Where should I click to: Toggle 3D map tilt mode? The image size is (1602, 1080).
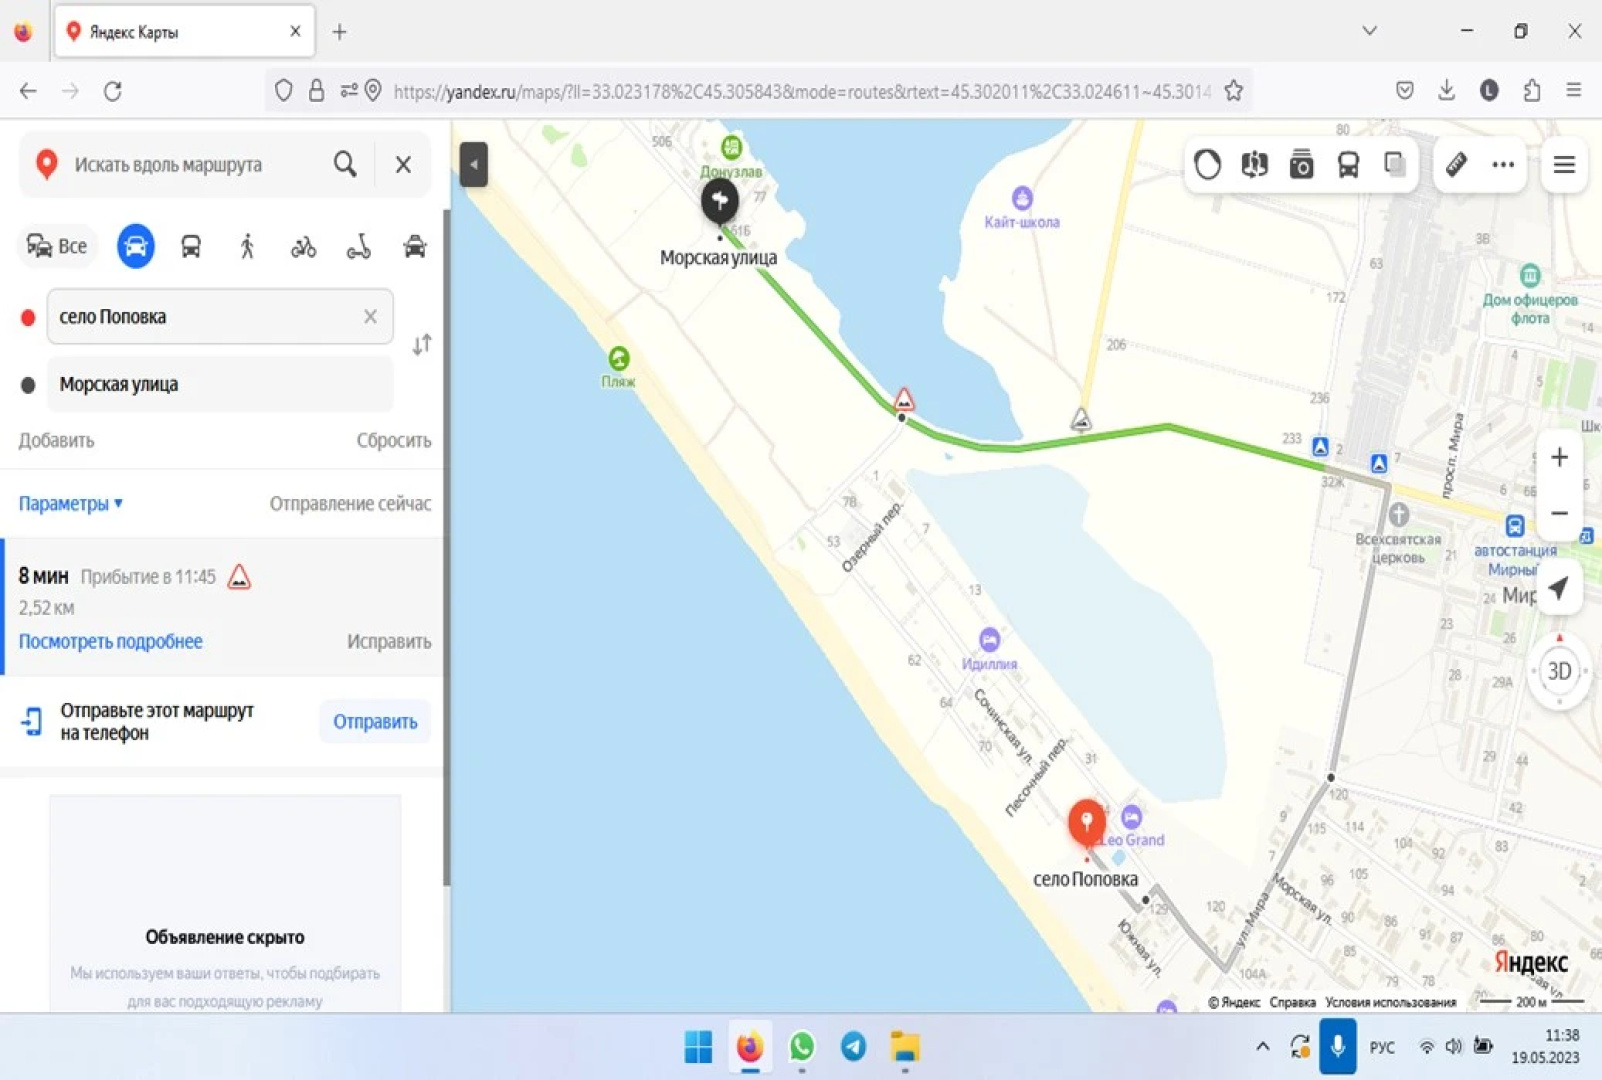coord(1559,671)
